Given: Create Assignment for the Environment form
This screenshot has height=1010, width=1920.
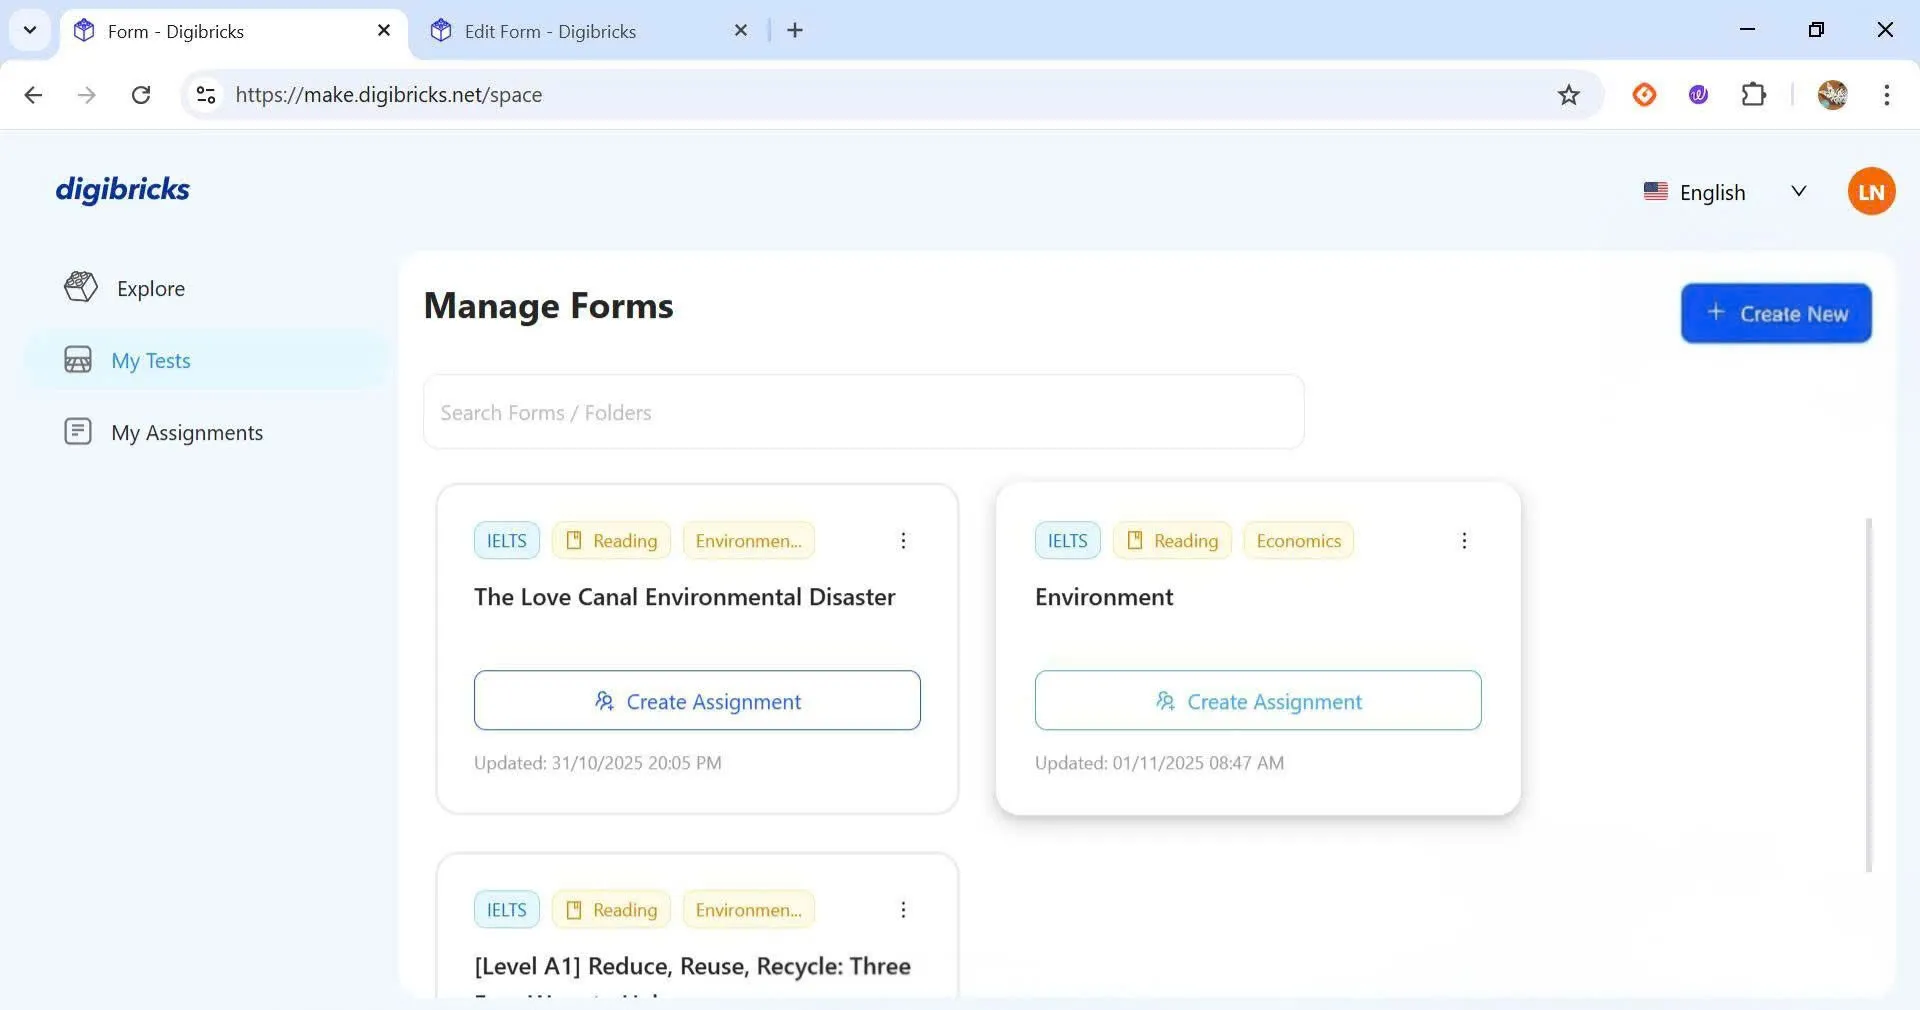Looking at the screenshot, I should click(x=1257, y=701).
